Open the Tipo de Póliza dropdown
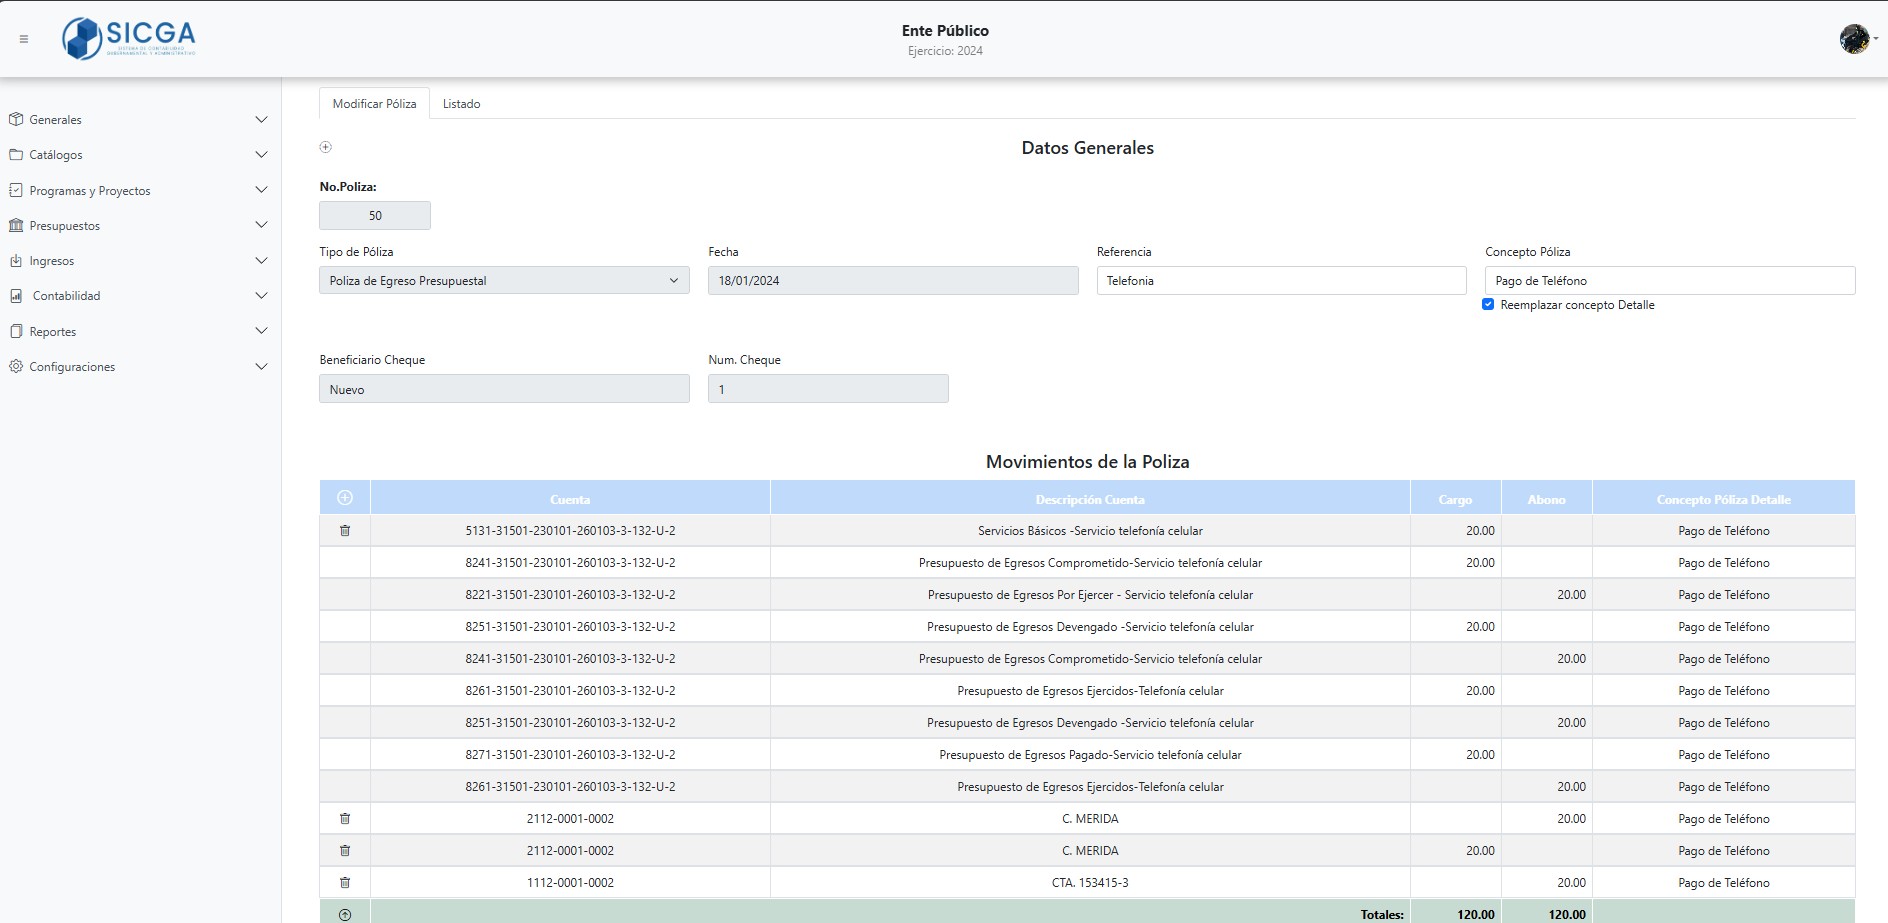The height and width of the screenshot is (923, 1888). click(x=504, y=281)
